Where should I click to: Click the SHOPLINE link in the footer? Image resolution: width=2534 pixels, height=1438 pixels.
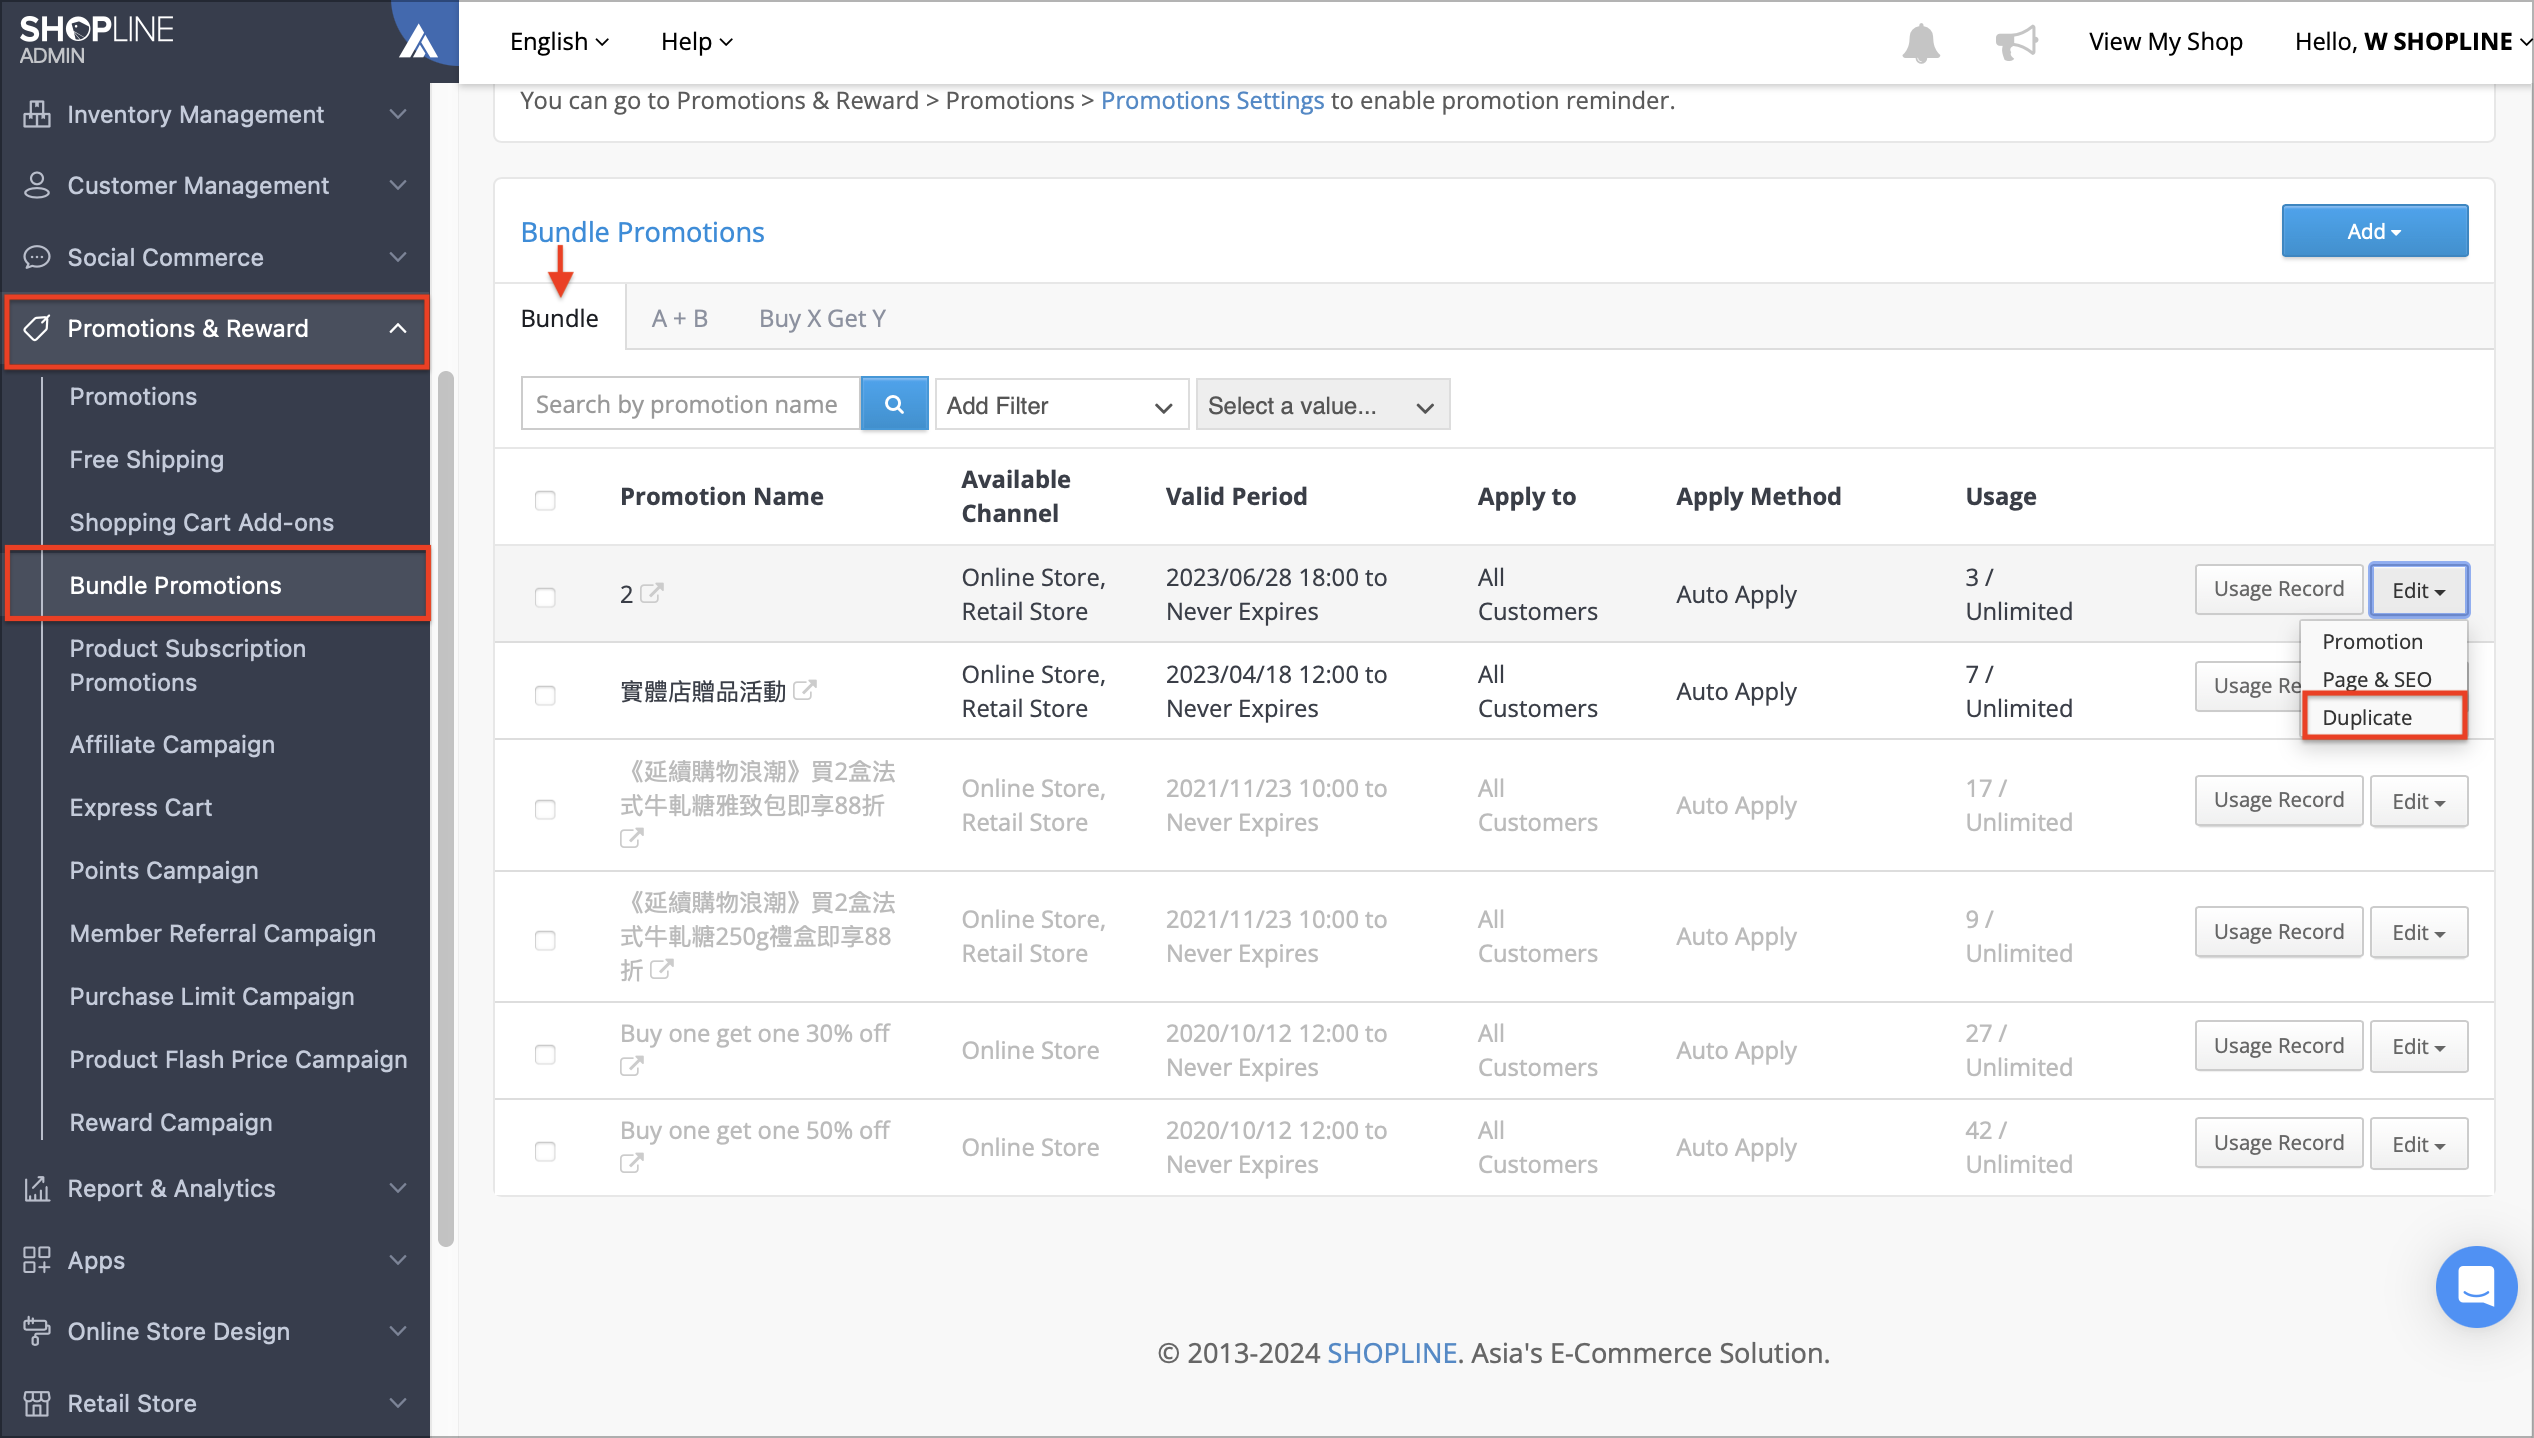coord(1392,1353)
